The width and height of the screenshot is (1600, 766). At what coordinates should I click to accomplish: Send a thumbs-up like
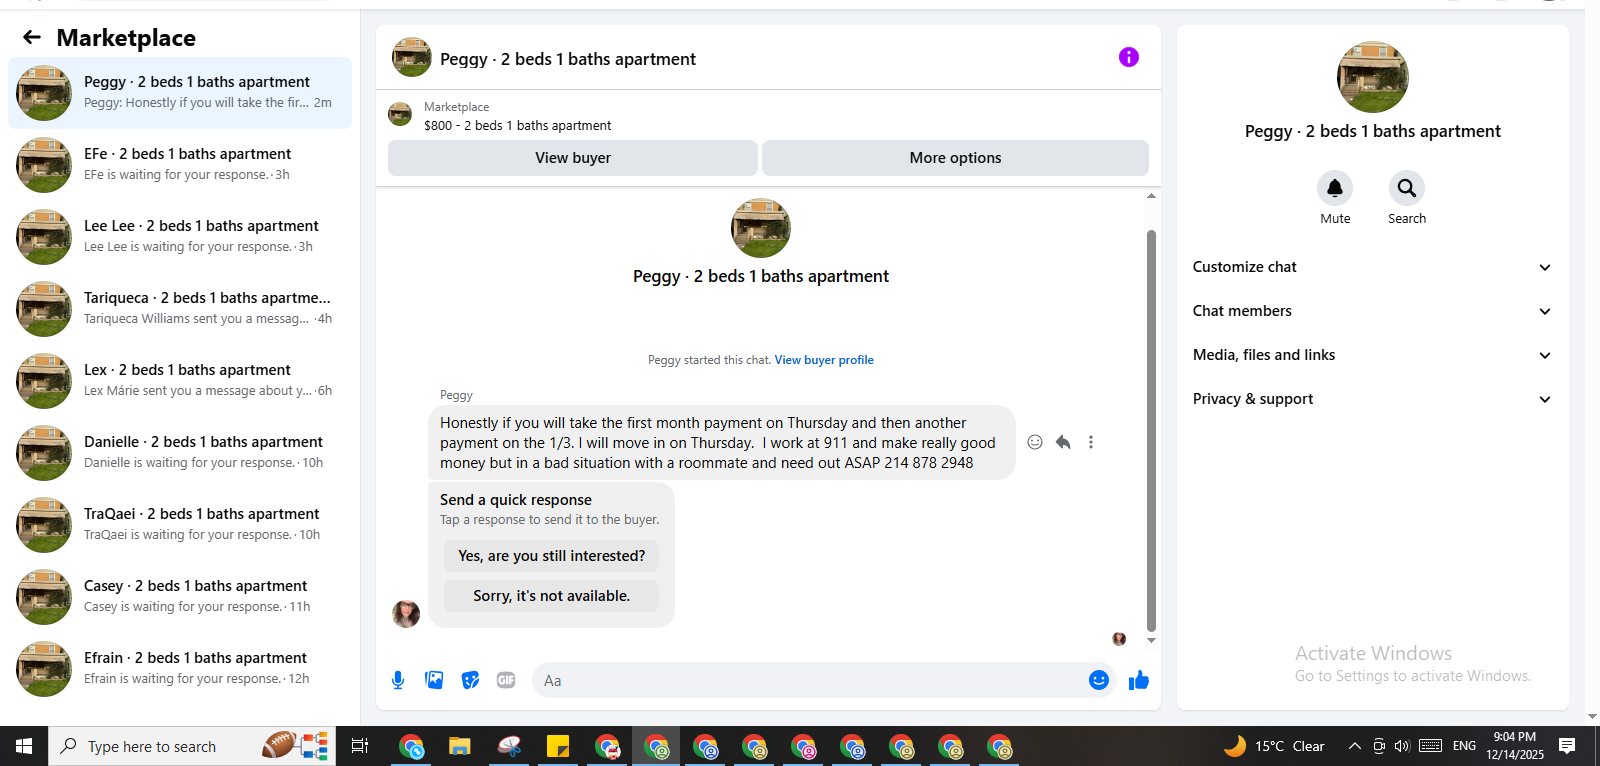click(1139, 680)
